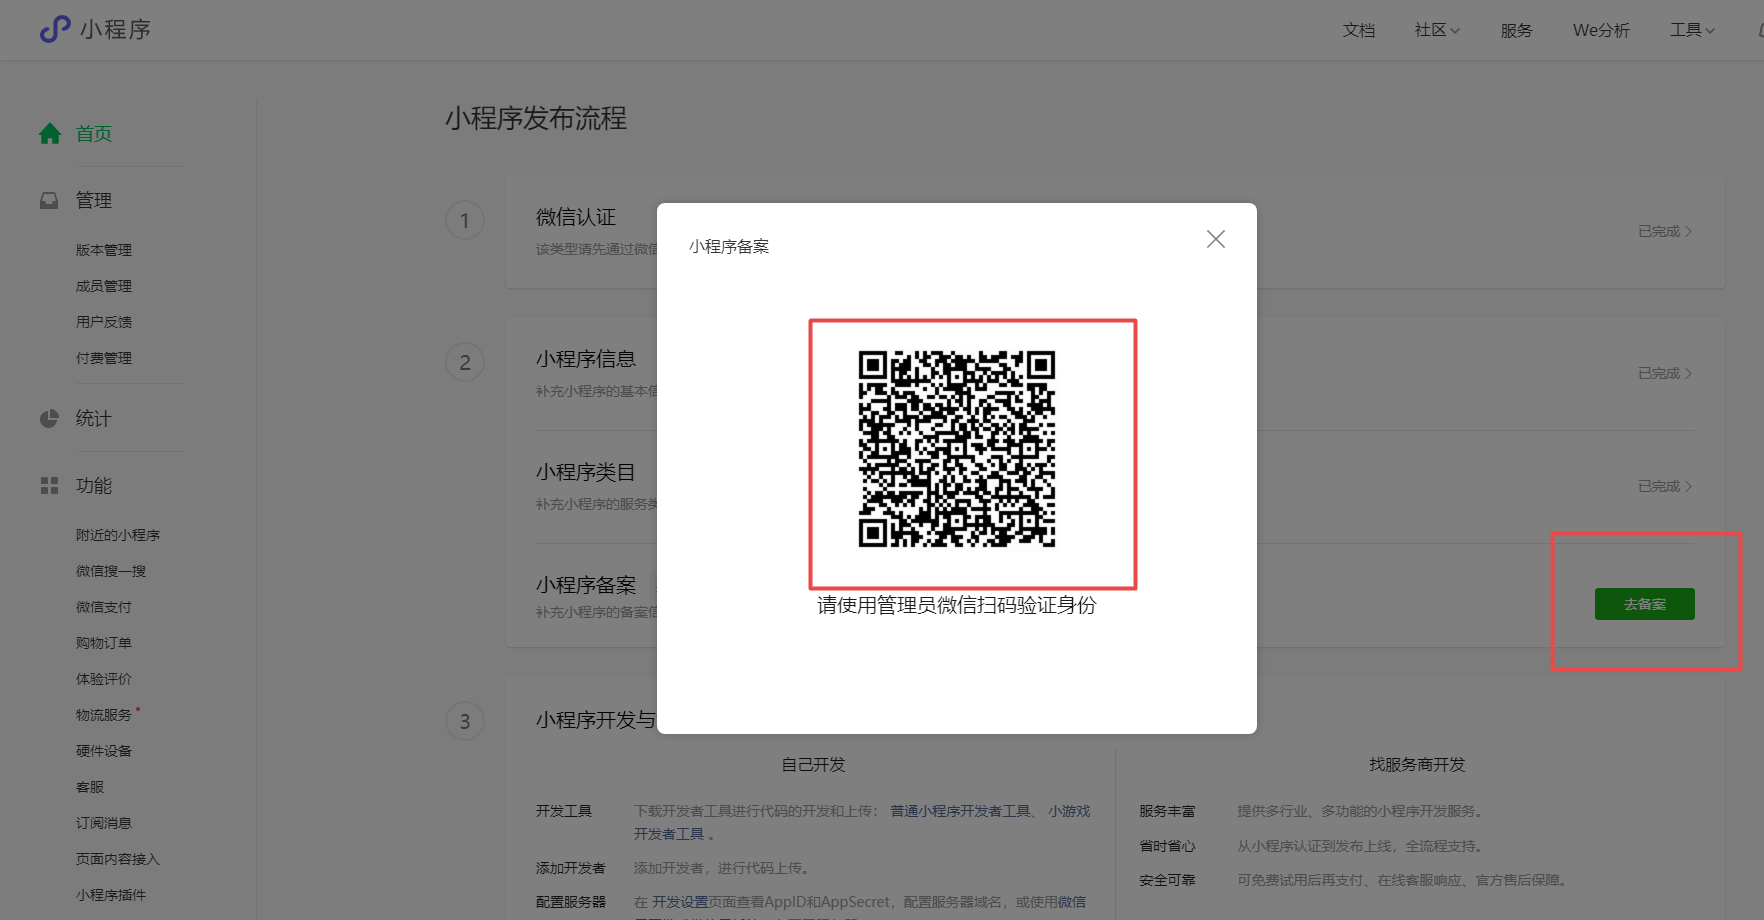1764x920 pixels.
Task: Go to 首页 in the sidebar
Action: 94,134
